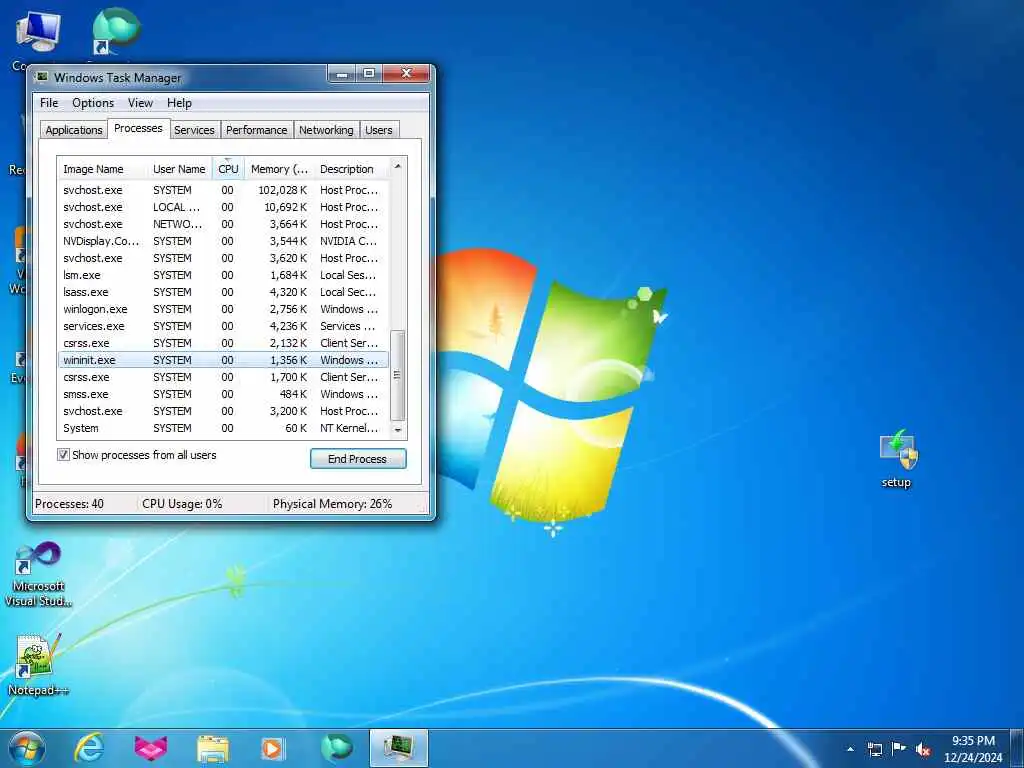1024x768 pixels.
Task: Switch to the Services tab
Action: [x=194, y=130]
